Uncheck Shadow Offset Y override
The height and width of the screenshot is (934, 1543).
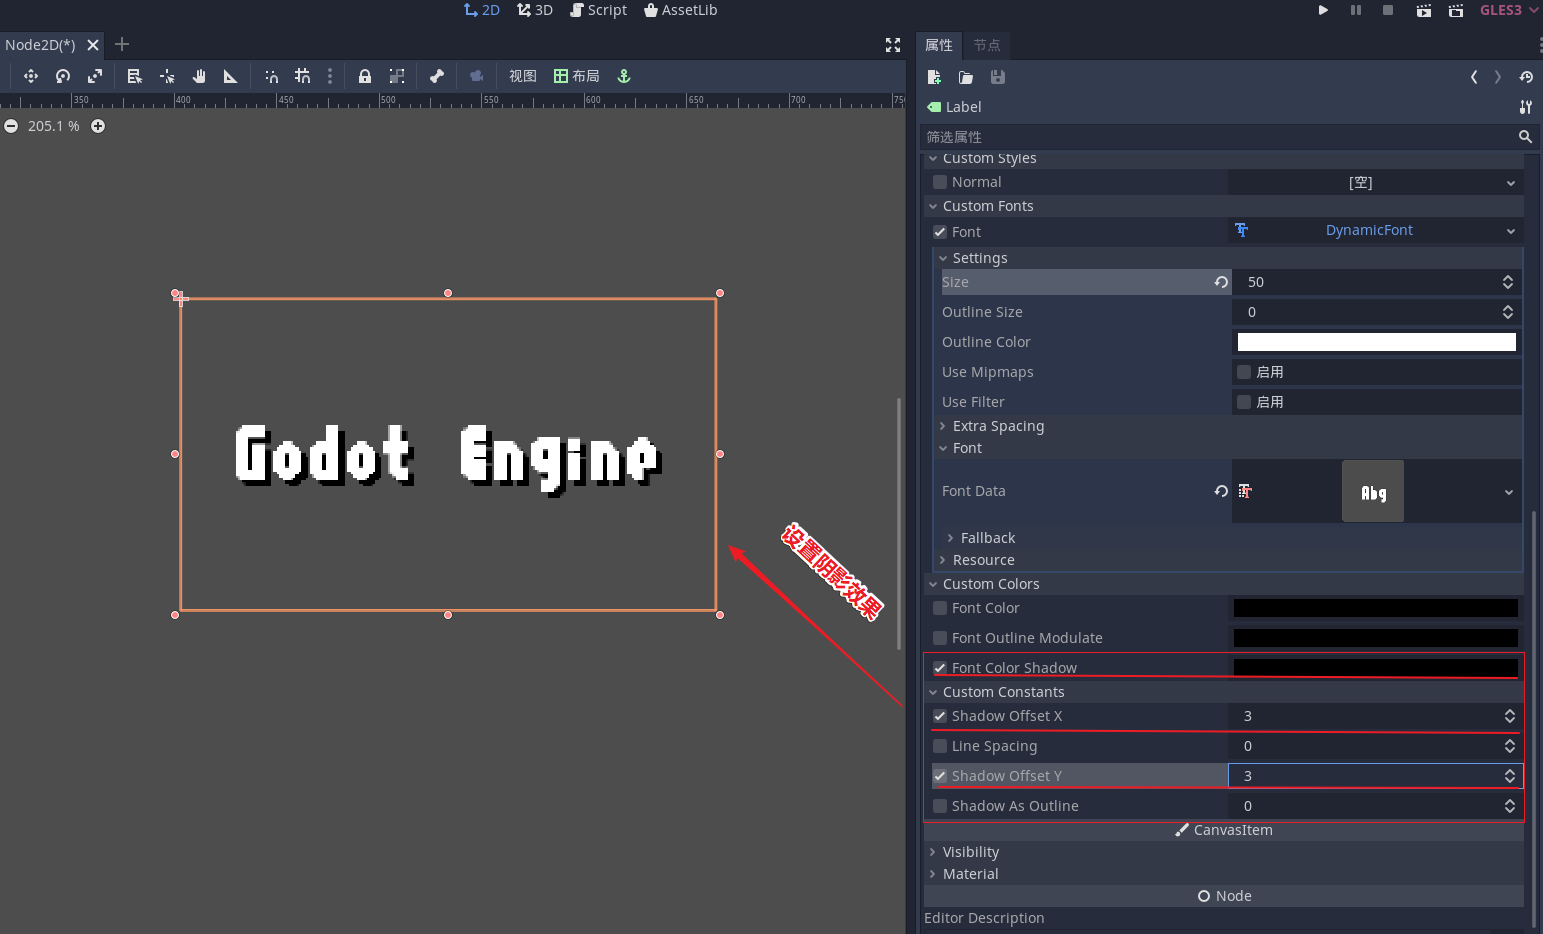click(x=940, y=776)
